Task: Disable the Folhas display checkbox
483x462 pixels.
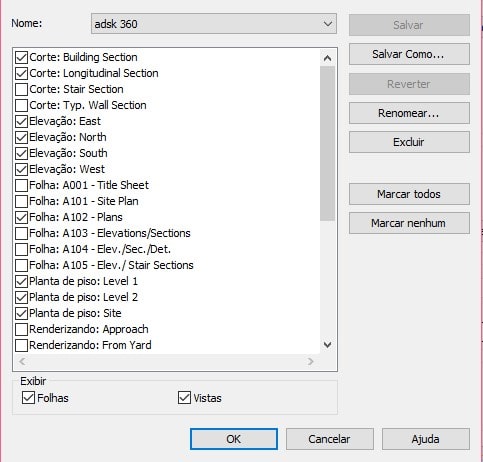Action: pos(28,398)
